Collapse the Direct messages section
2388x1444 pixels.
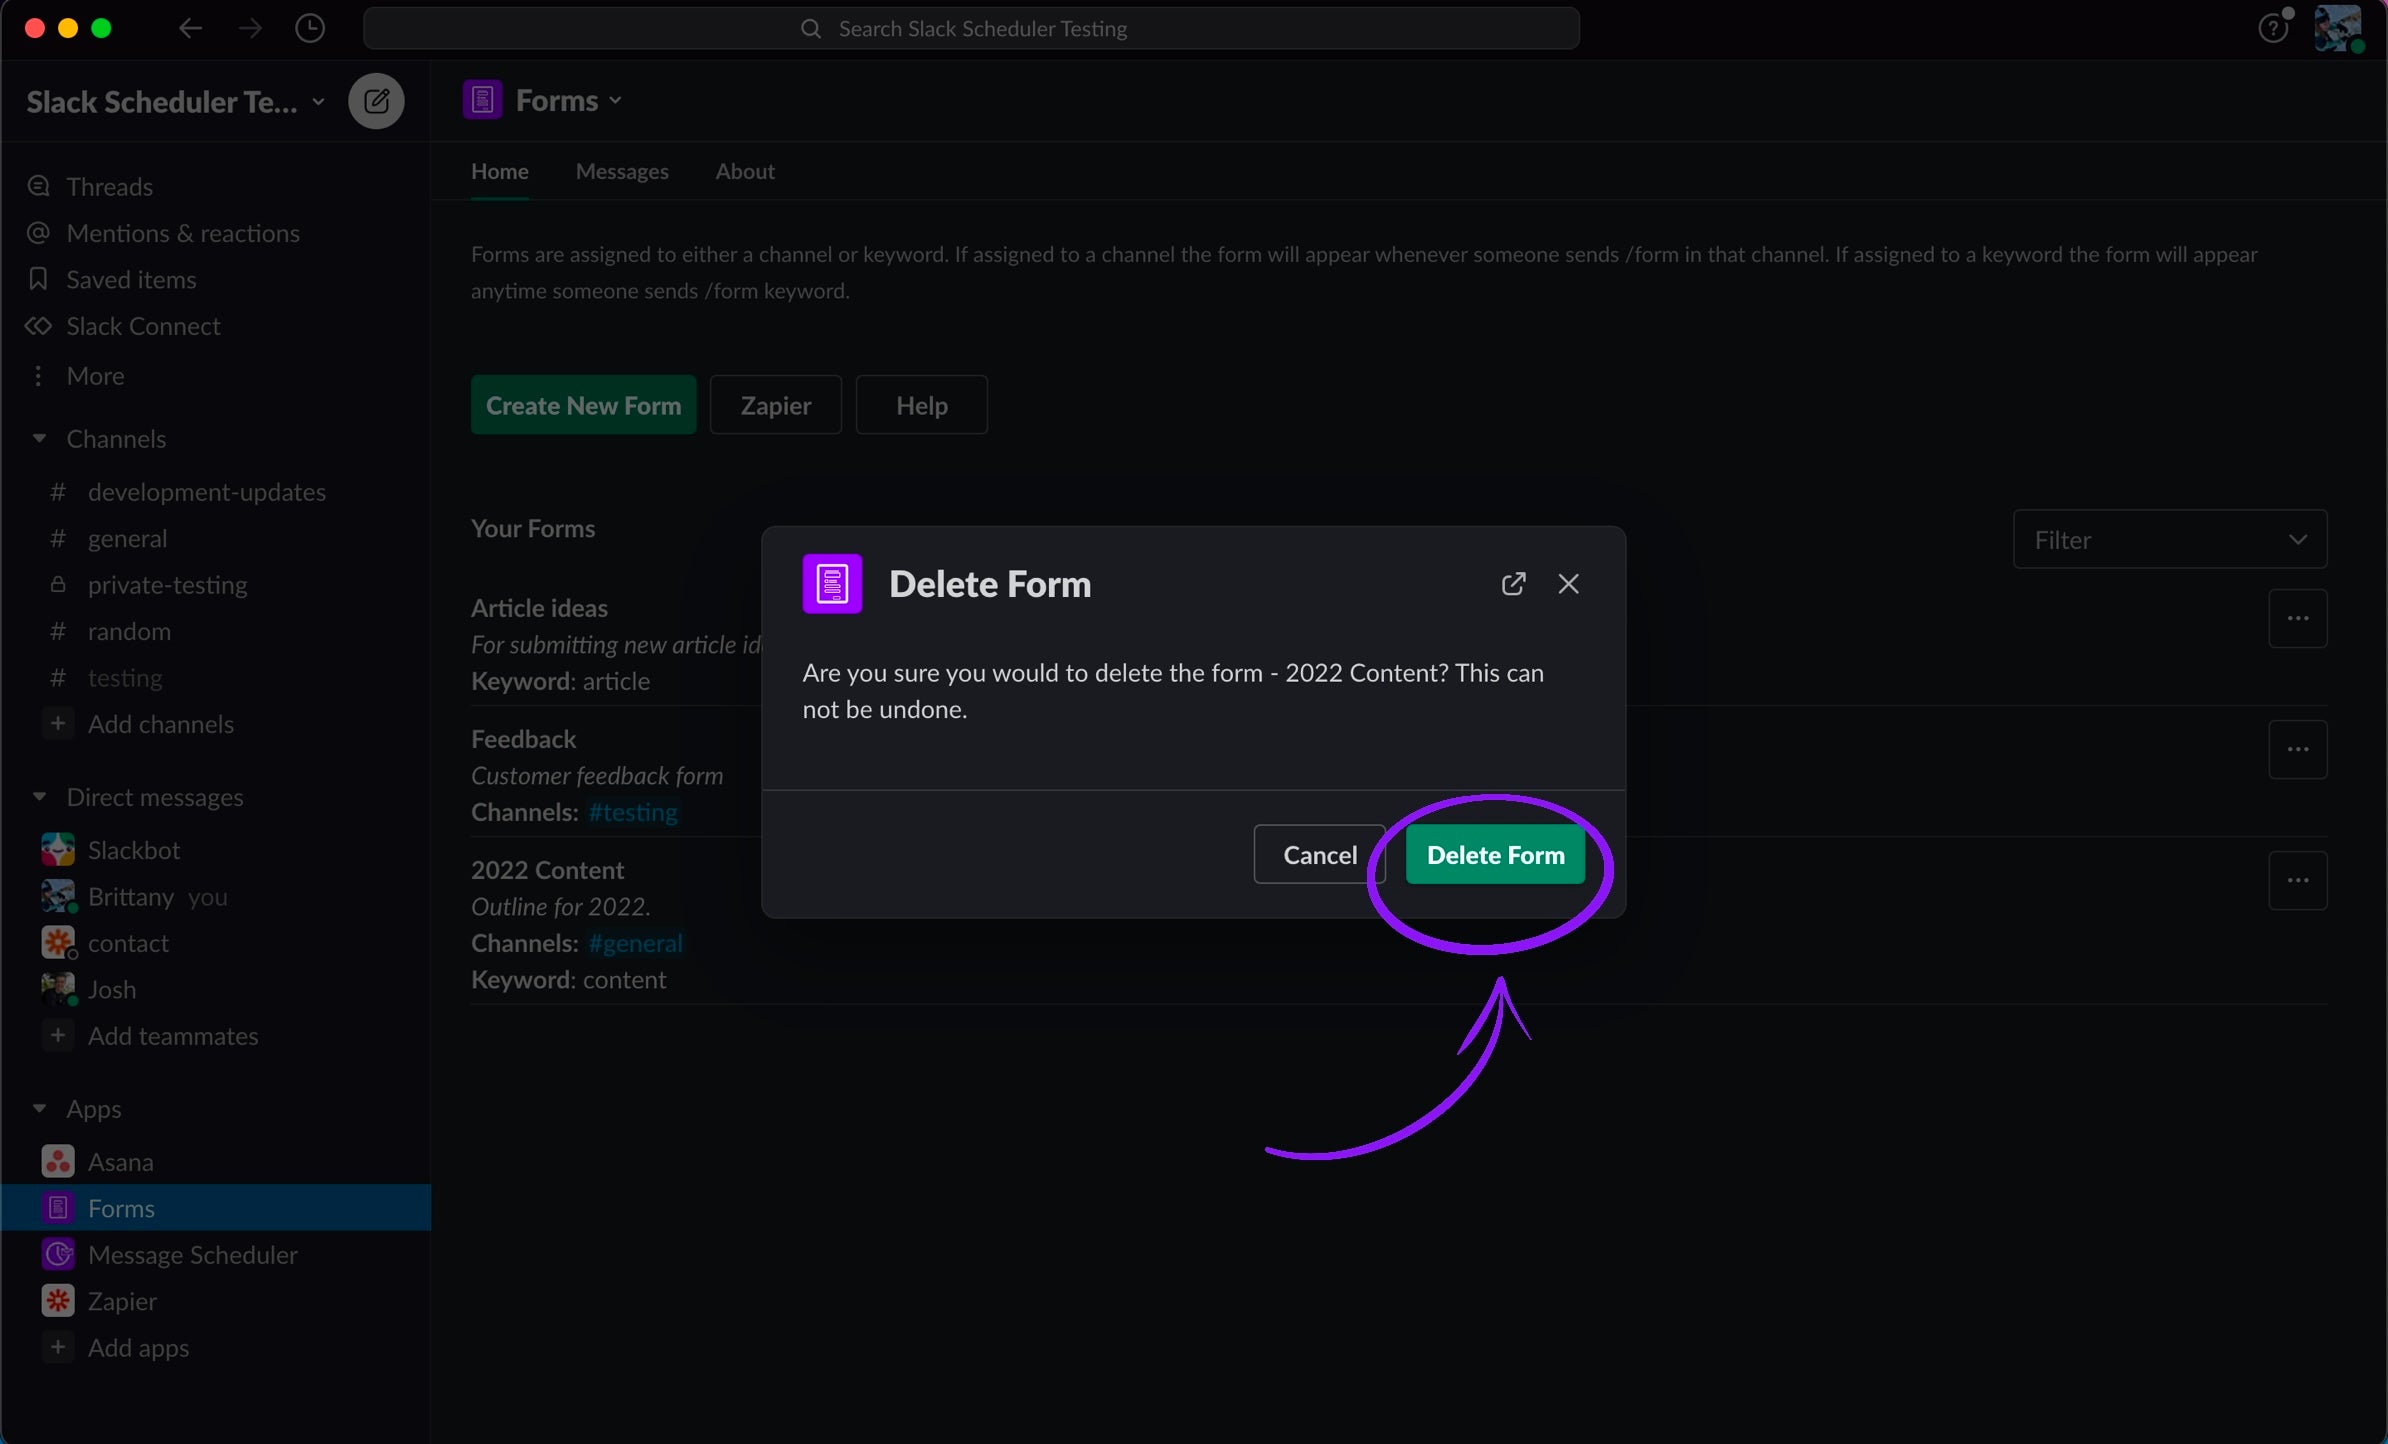pyautogui.click(x=39, y=797)
